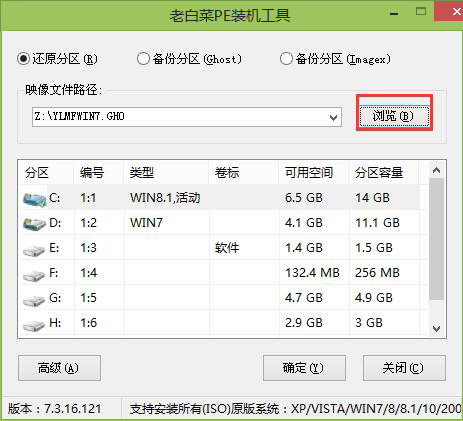This screenshot has height=421, width=463.
Task: Sort by the 分区 column header
Action: [x=46, y=173]
